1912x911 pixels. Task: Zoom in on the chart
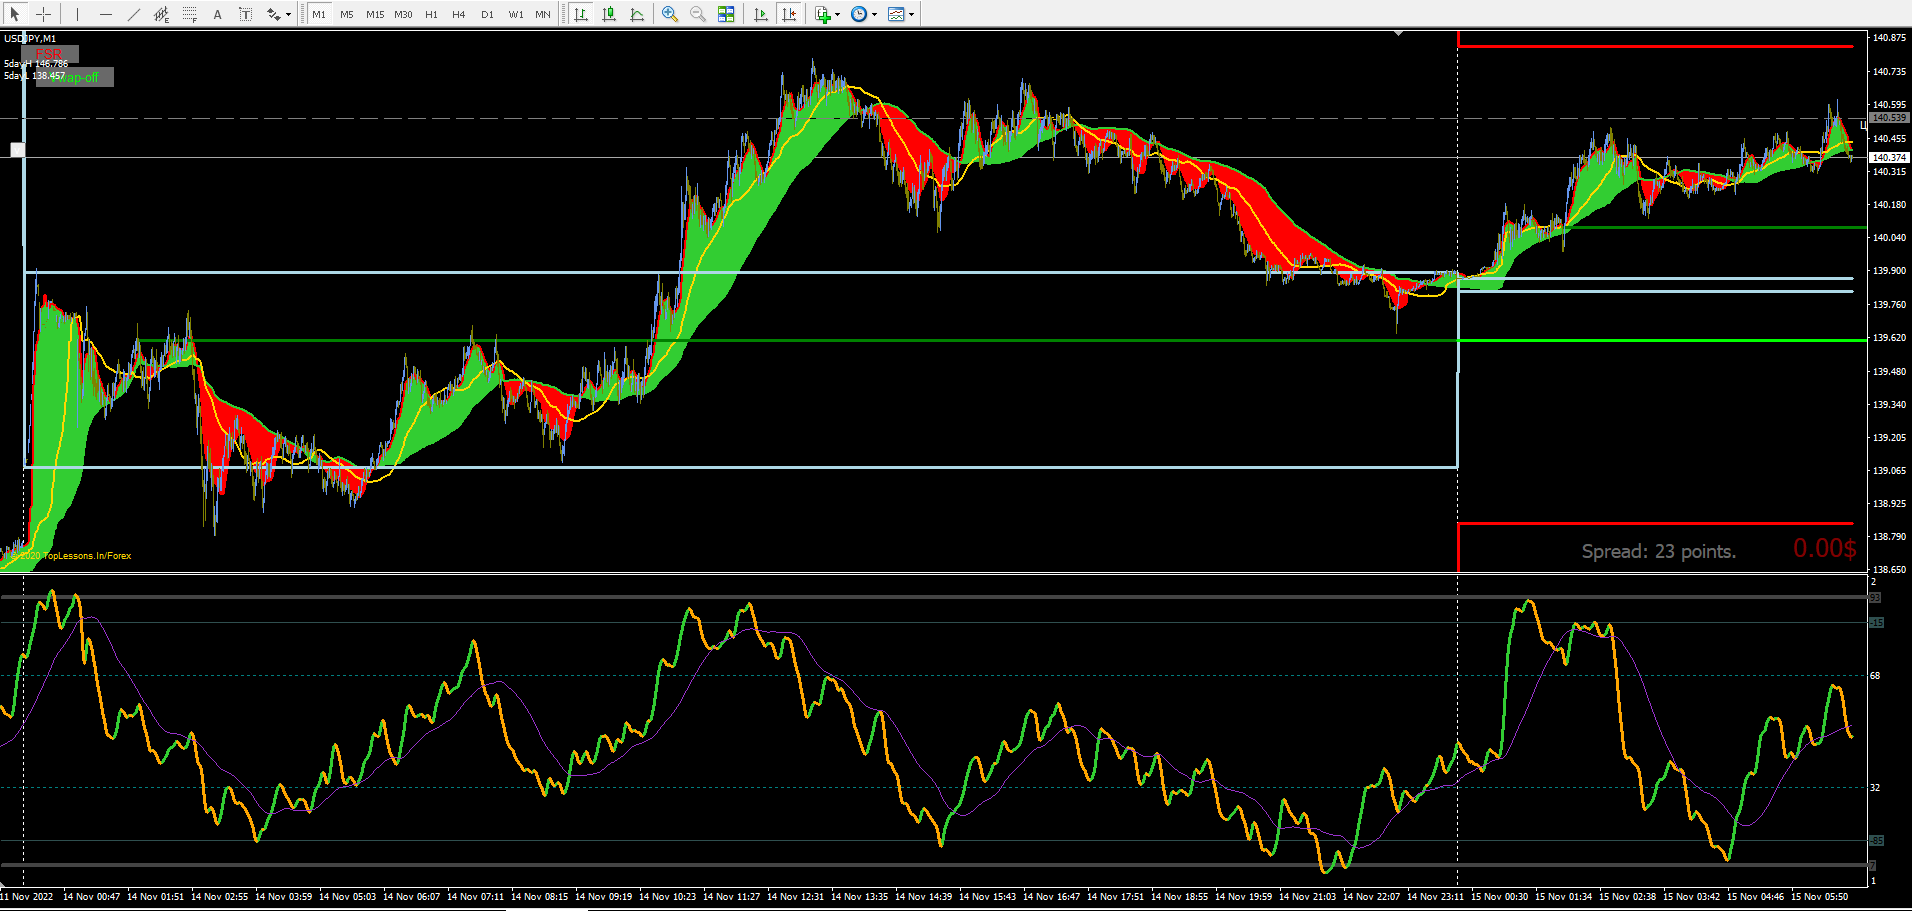670,14
